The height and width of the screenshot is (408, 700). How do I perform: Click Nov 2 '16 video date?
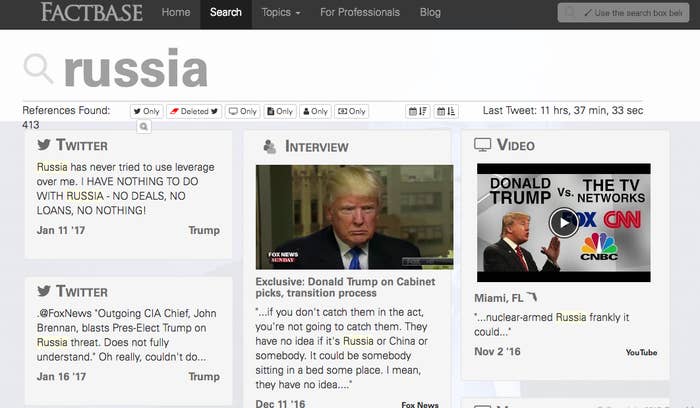pos(497,352)
